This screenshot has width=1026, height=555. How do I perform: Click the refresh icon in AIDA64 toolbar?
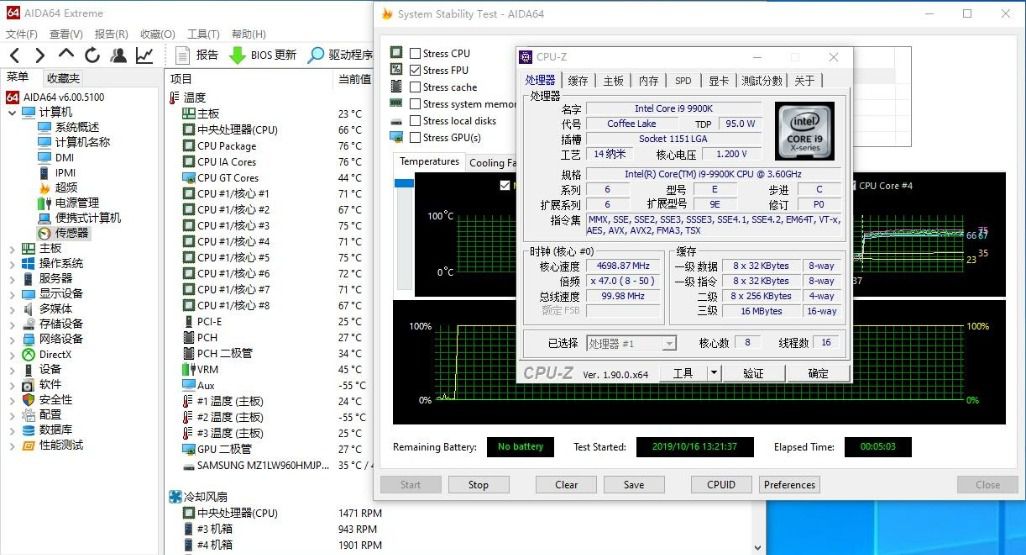point(92,56)
